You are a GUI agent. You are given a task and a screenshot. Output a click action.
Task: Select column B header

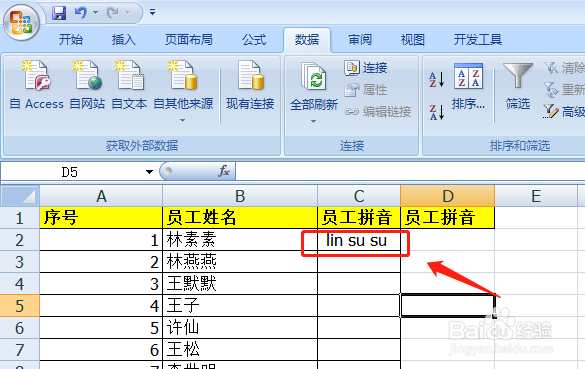coord(240,196)
